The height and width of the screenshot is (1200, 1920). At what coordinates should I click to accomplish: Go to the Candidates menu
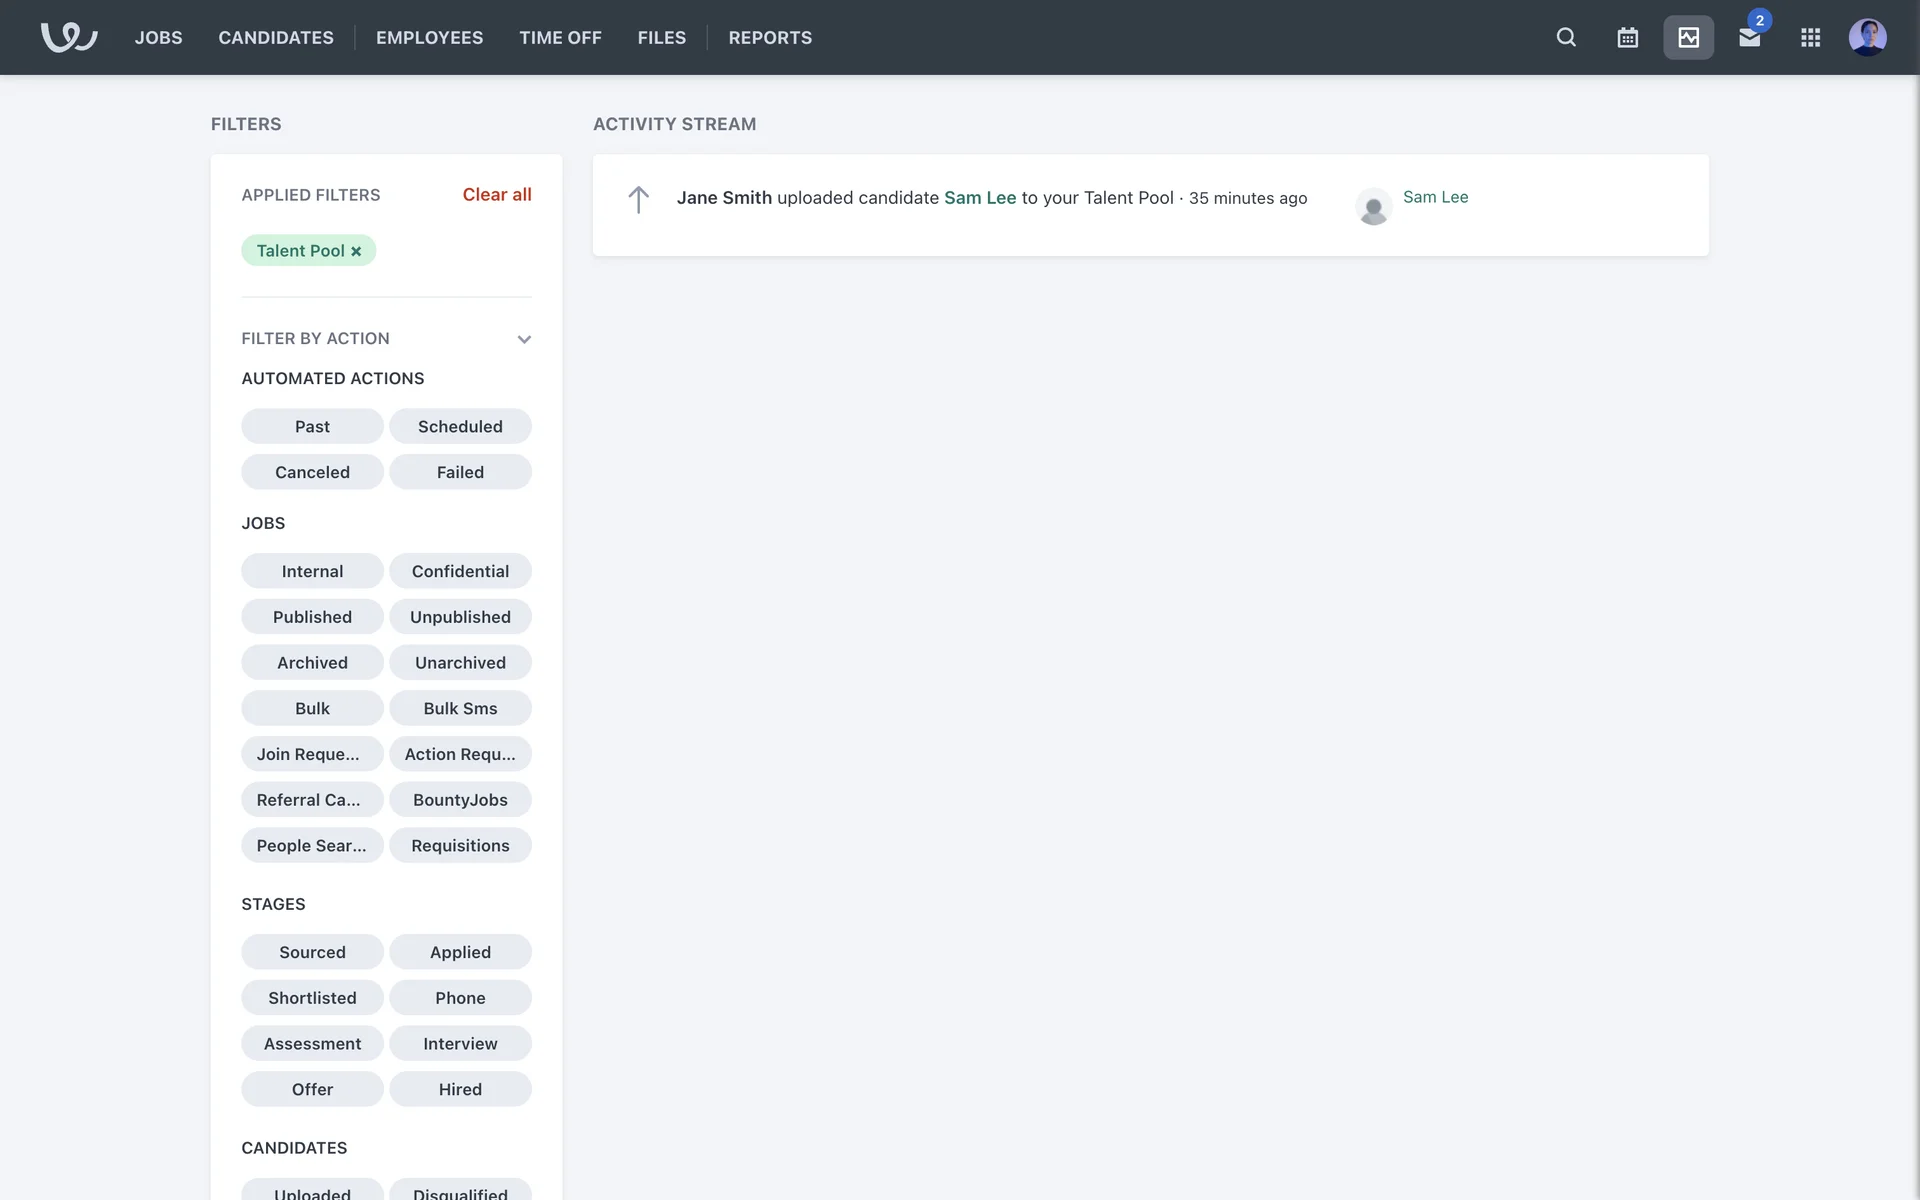coord(276,37)
